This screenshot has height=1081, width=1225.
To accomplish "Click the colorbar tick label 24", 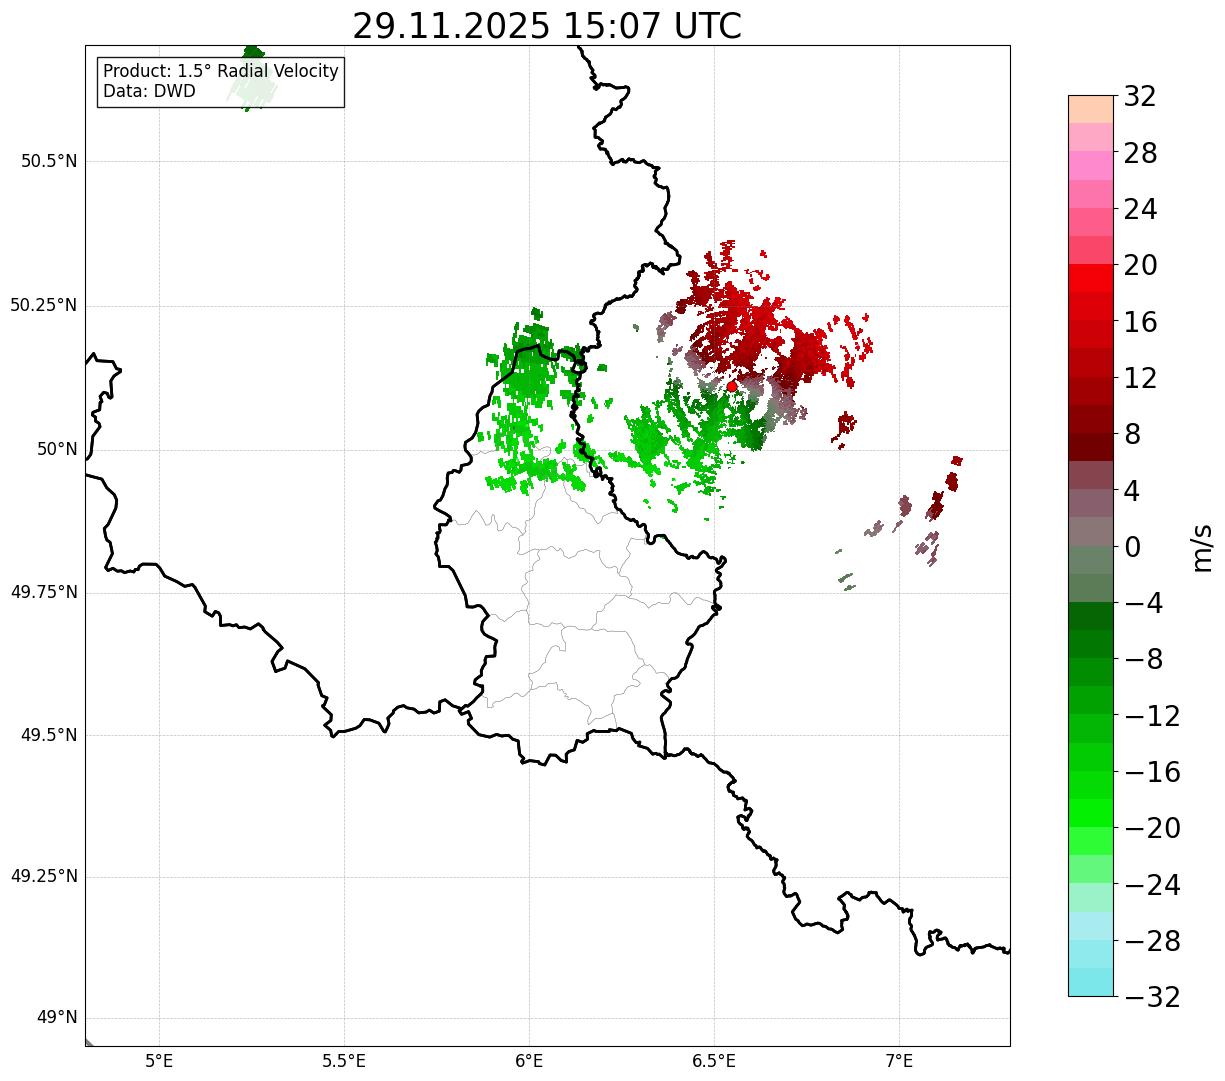I will click(x=1140, y=209).
